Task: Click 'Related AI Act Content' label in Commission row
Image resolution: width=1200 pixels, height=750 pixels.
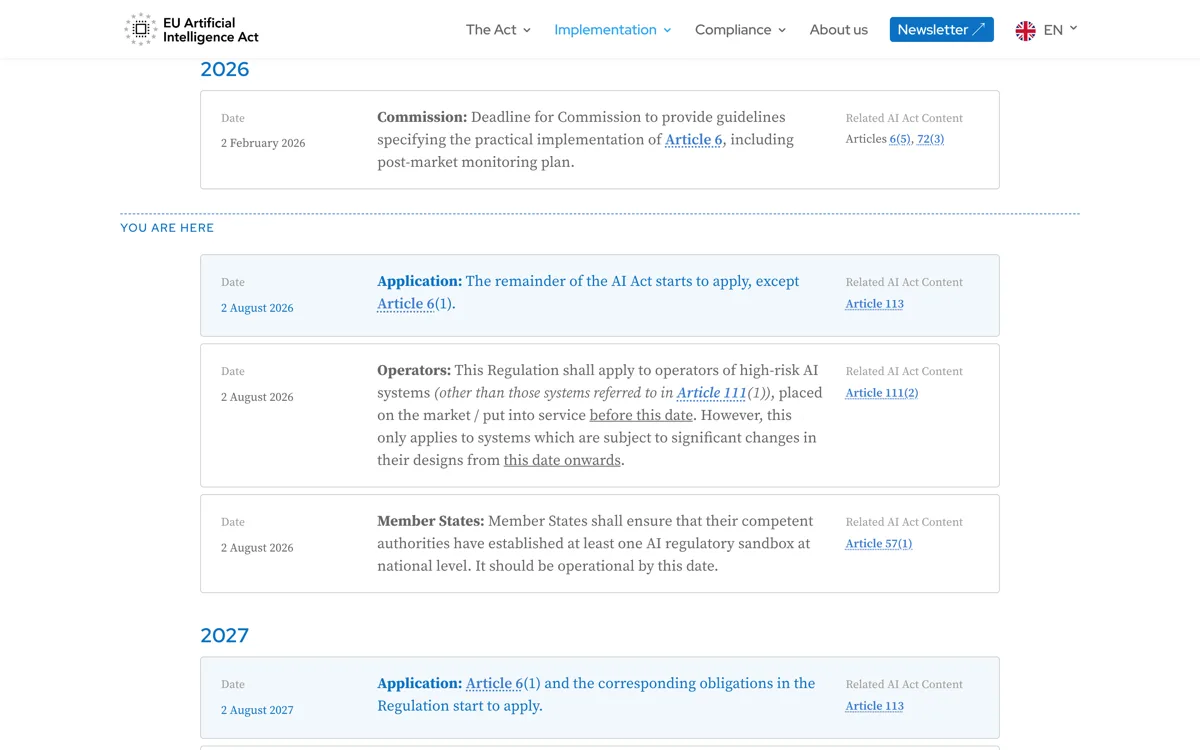Action: tap(904, 118)
